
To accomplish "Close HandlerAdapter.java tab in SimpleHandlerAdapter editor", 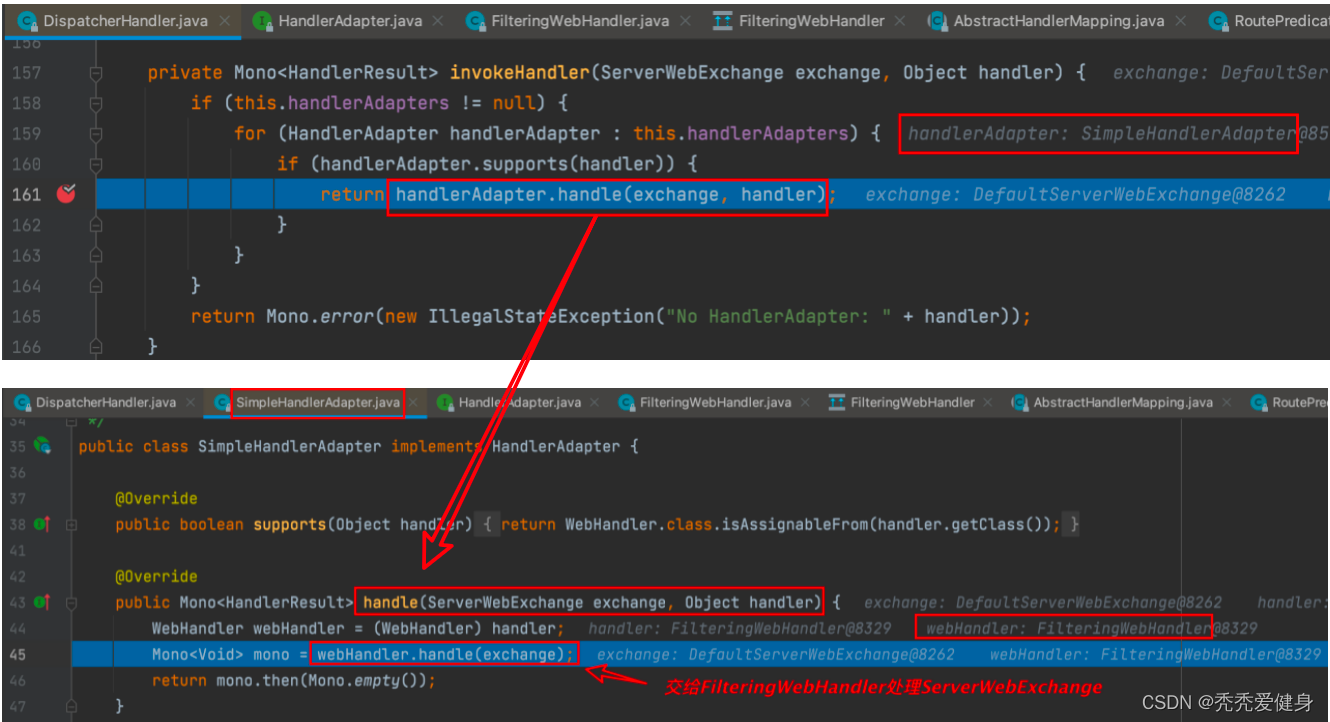I will click(595, 402).
